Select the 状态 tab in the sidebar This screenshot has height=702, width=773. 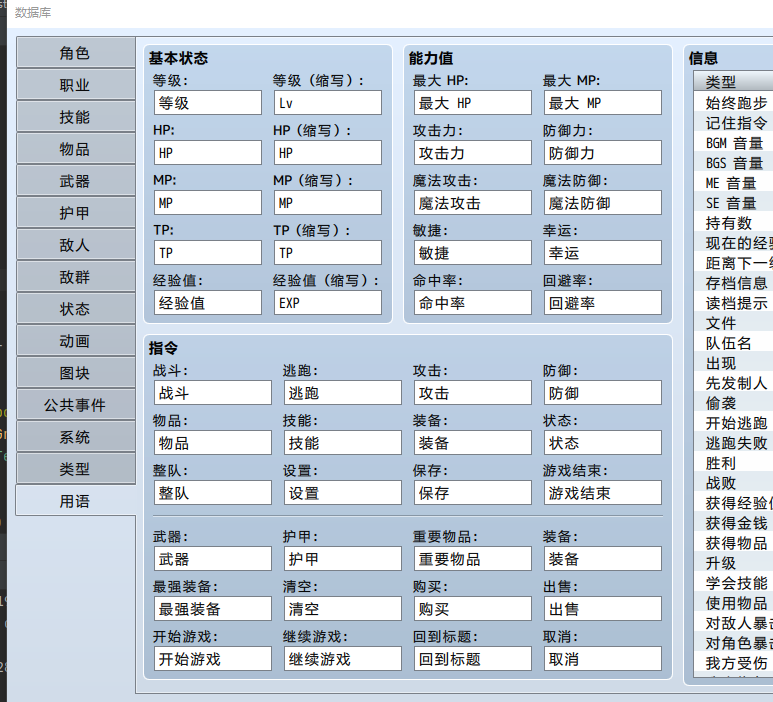pyautogui.click(x=76, y=309)
